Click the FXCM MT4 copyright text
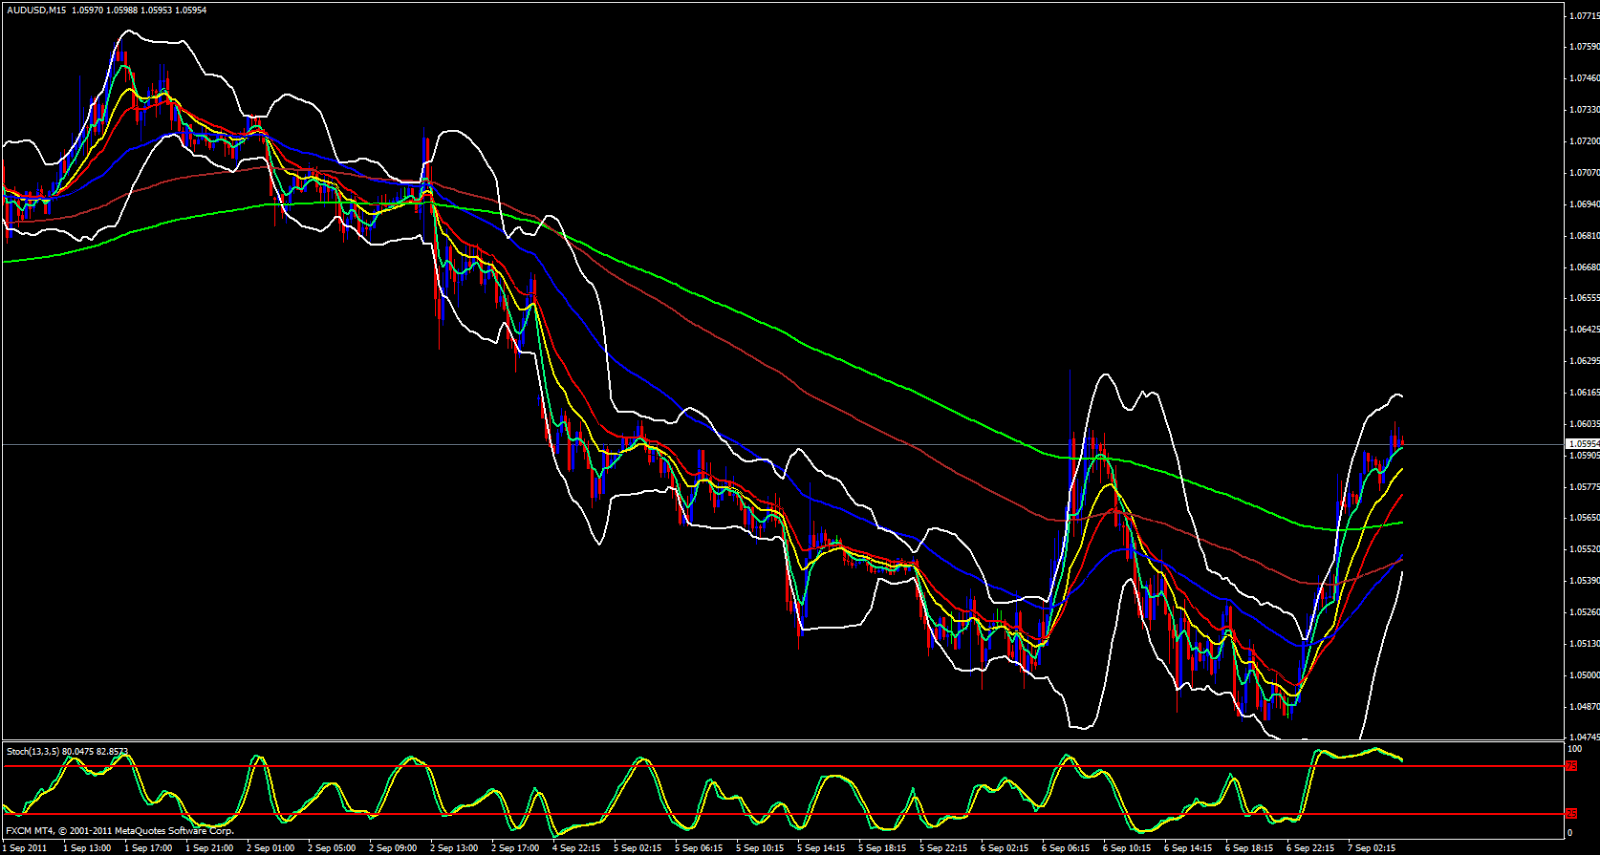1600x855 pixels. (x=120, y=831)
